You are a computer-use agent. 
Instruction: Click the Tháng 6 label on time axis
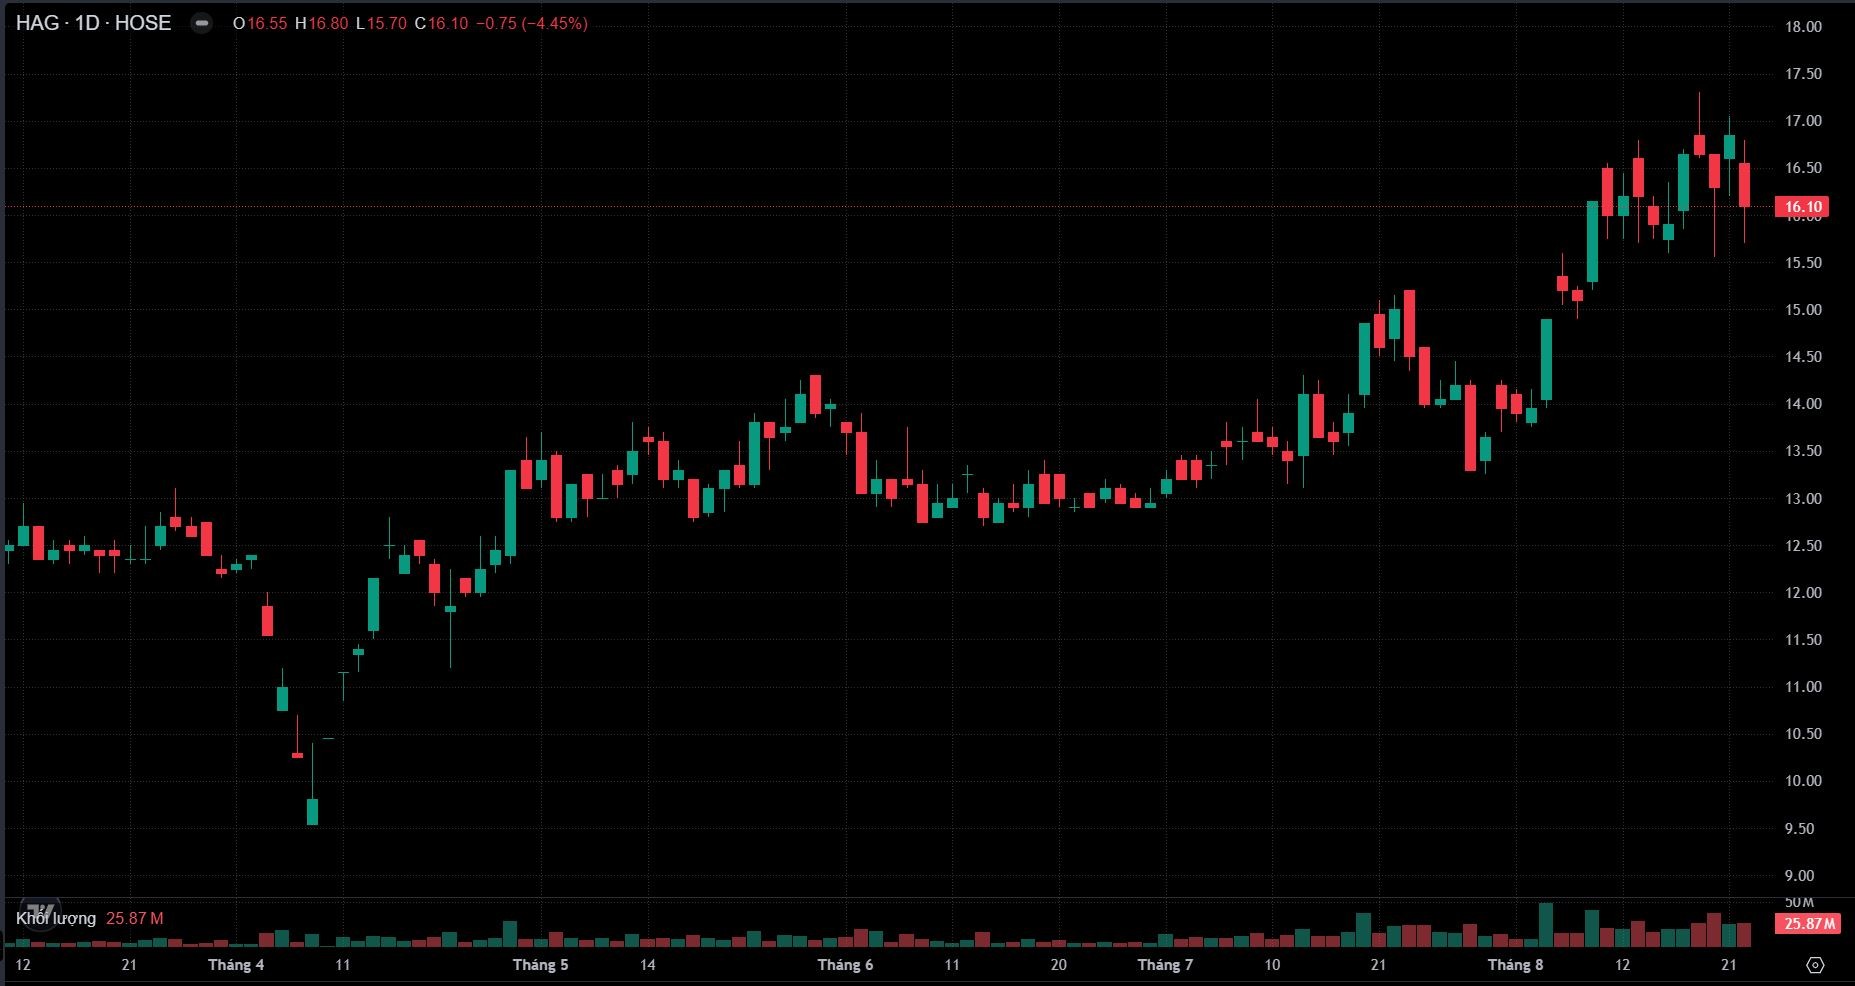pyautogui.click(x=845, y=965)
